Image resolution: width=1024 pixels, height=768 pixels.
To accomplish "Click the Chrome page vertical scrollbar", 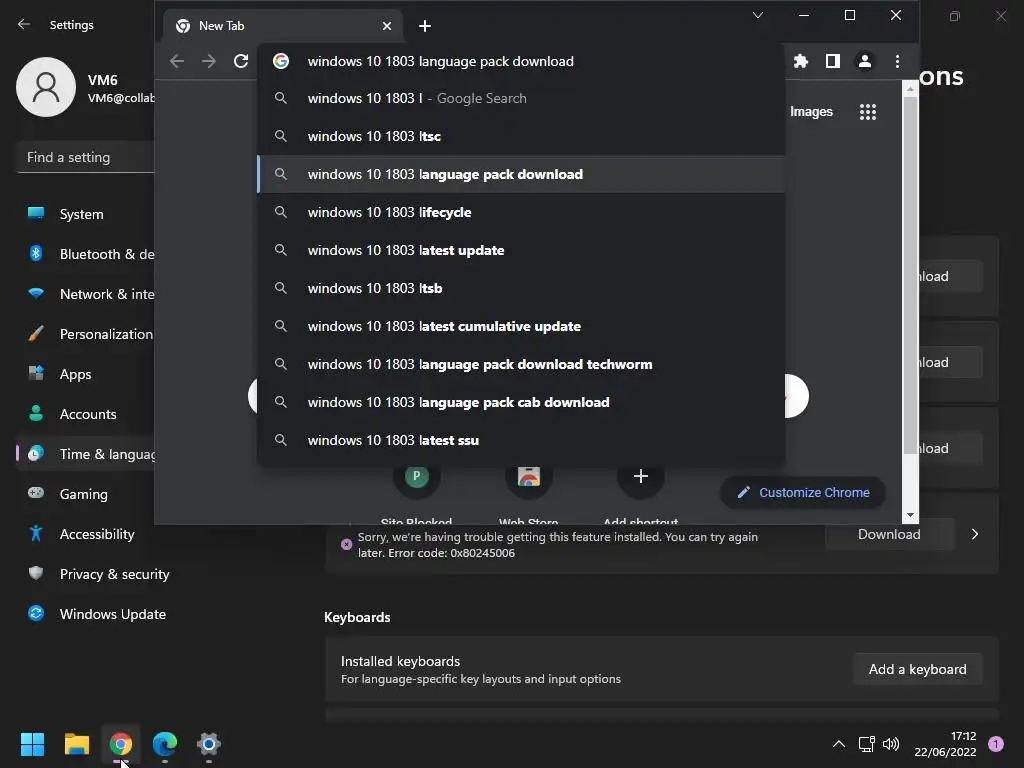I will click(x=910, y=276).
